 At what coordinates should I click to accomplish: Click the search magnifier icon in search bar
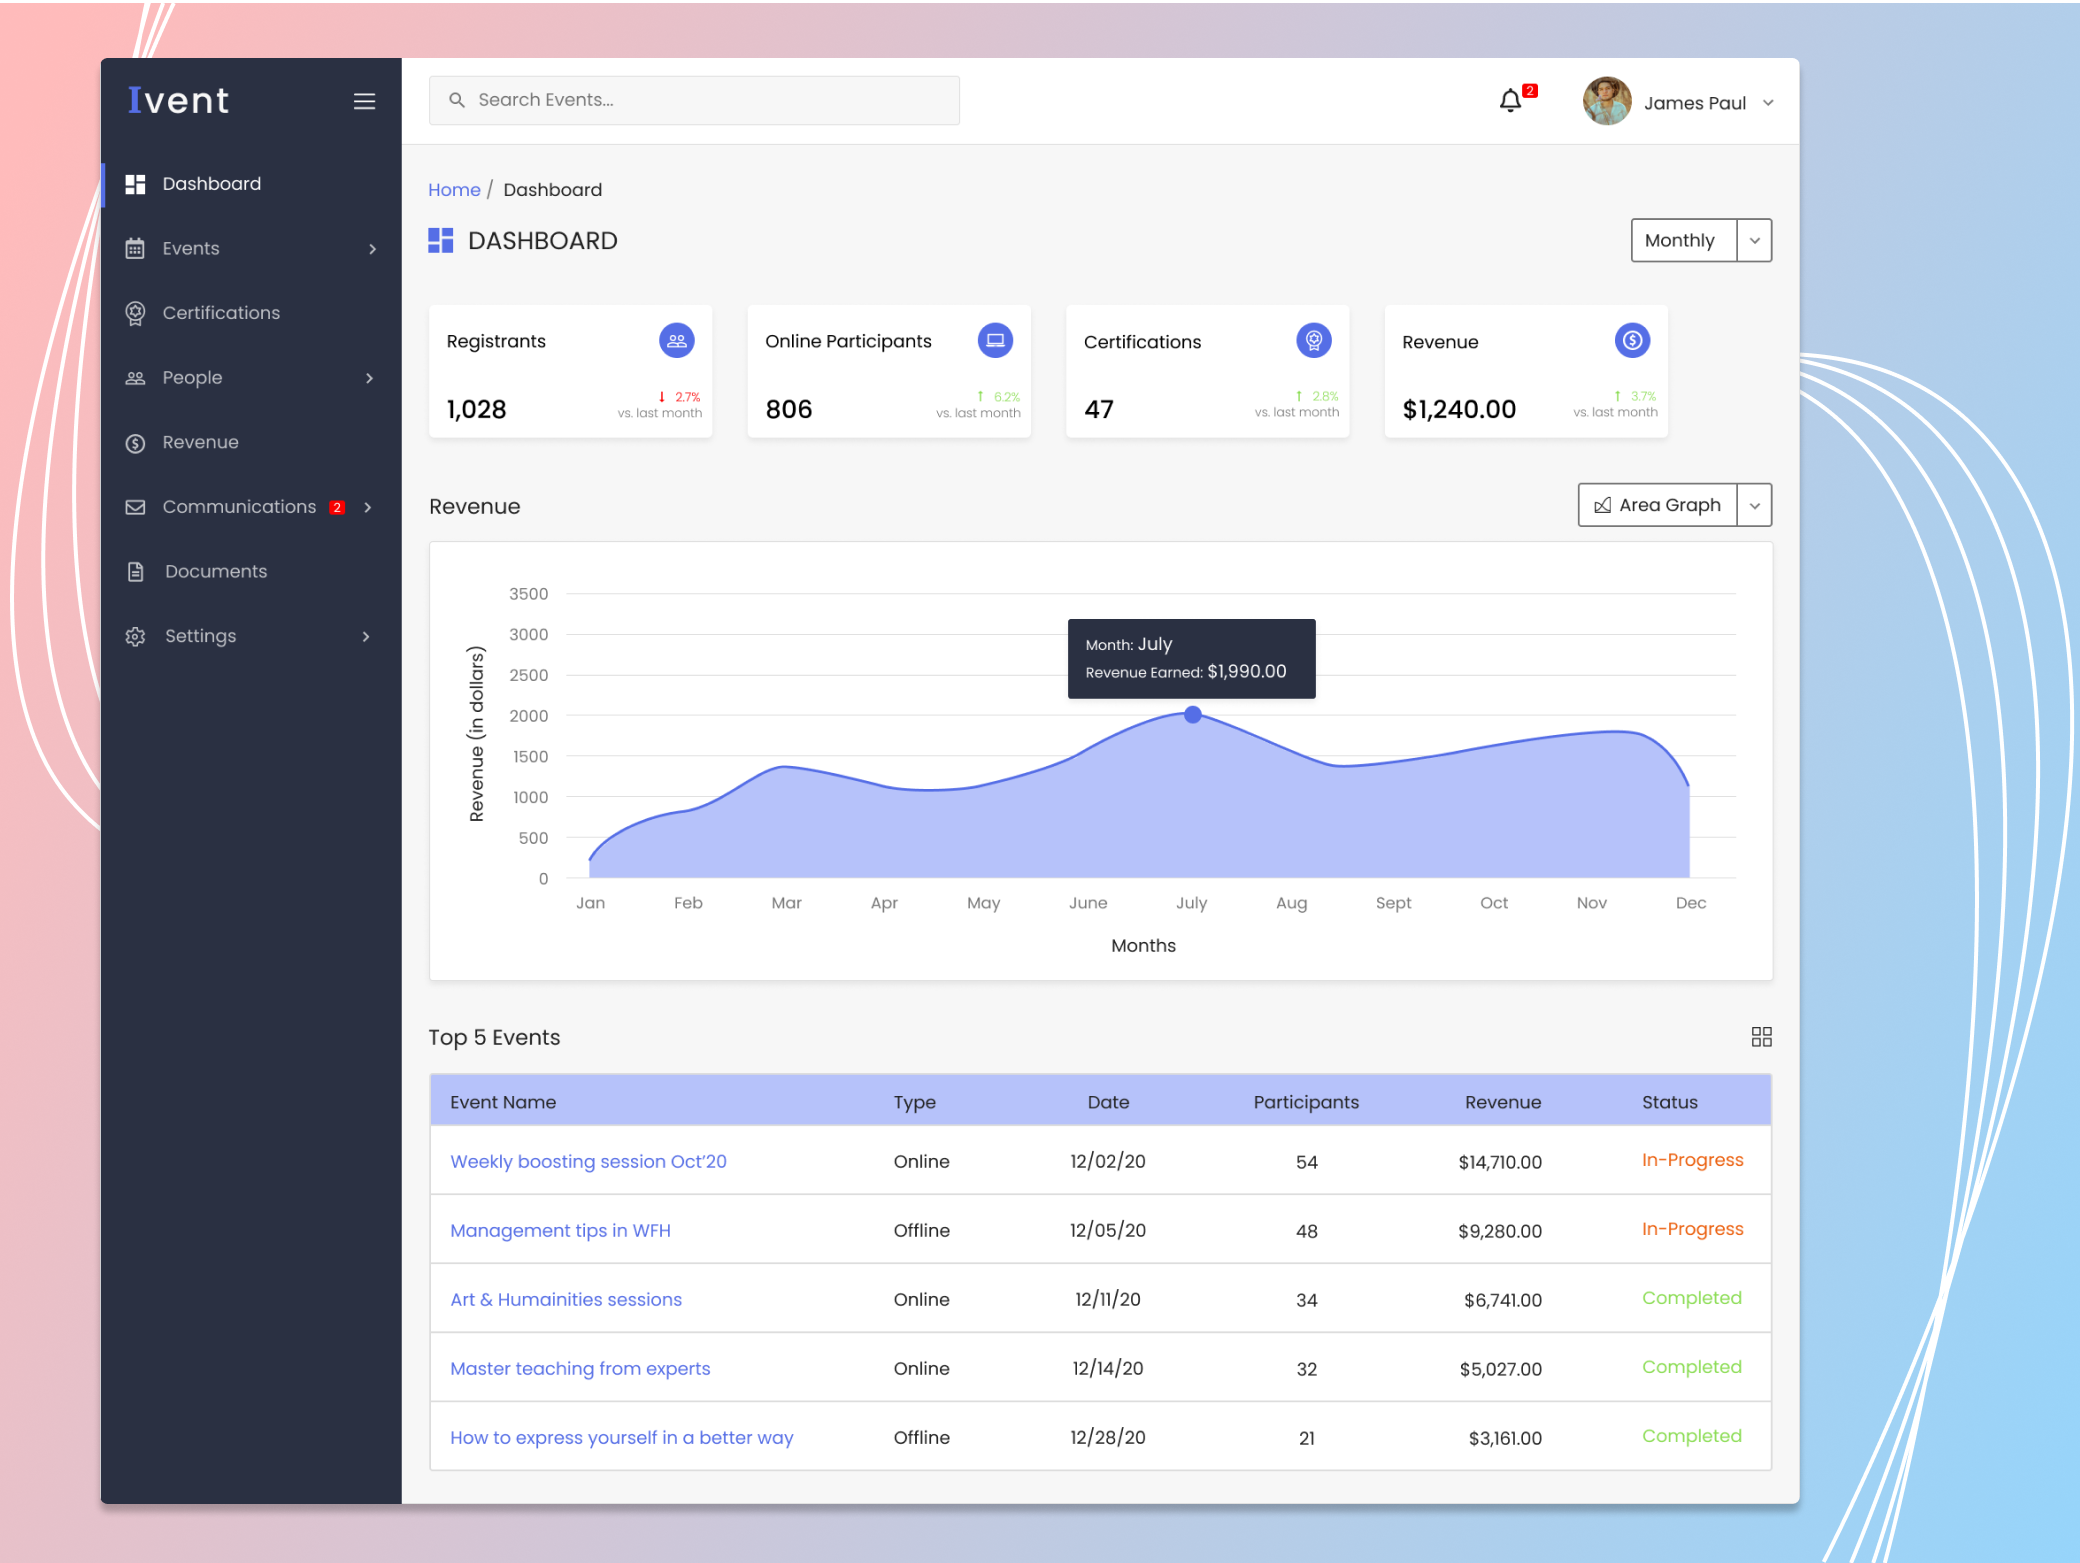coord(457,100)
